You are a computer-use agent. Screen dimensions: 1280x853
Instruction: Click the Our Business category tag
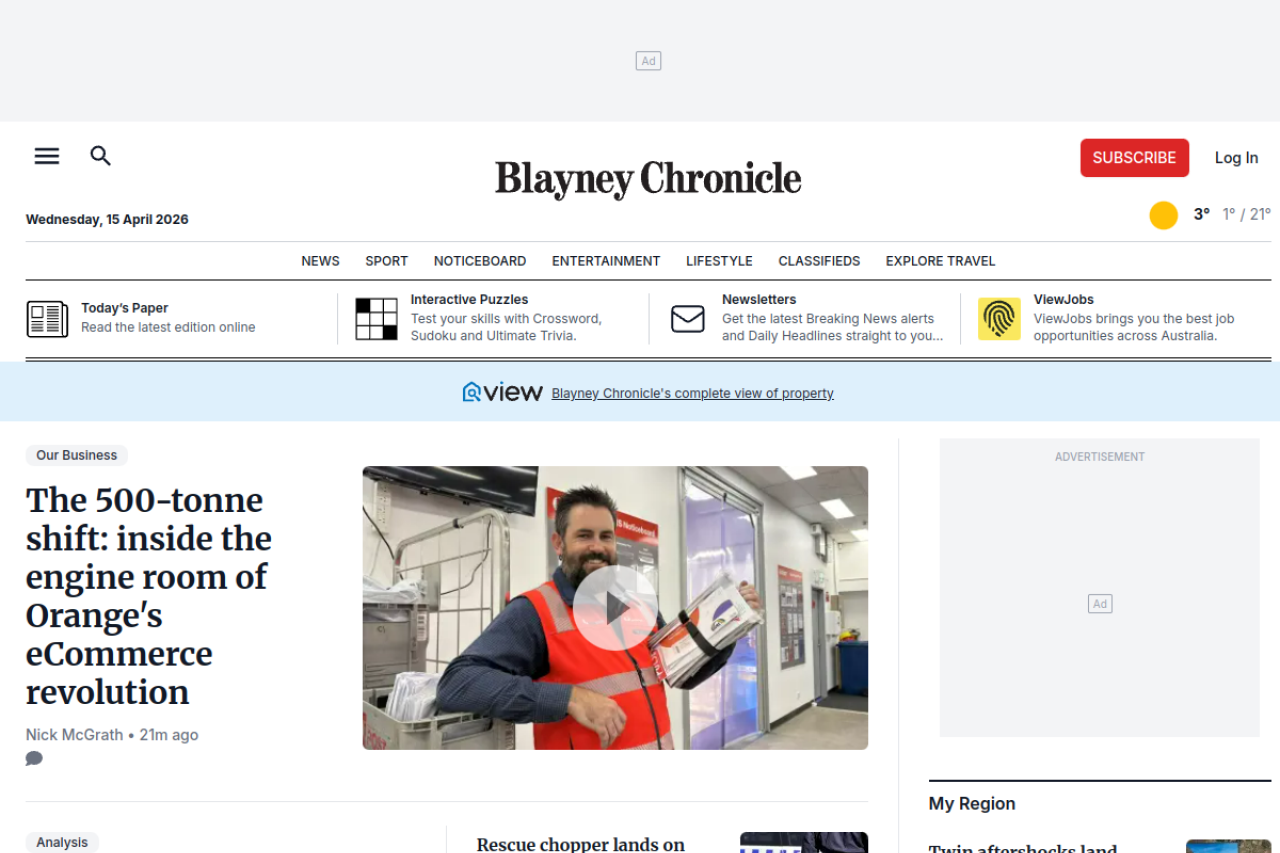(x=77, y=455)
